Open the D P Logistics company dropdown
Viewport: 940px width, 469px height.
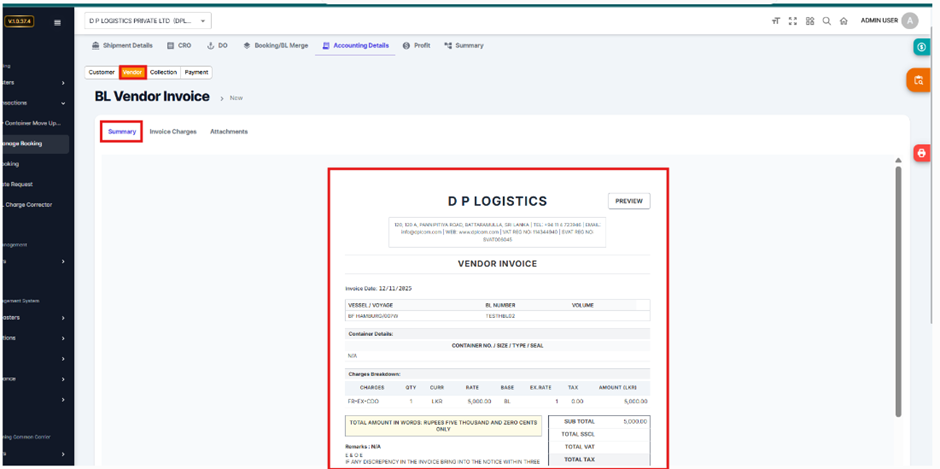tap(147, 21)
